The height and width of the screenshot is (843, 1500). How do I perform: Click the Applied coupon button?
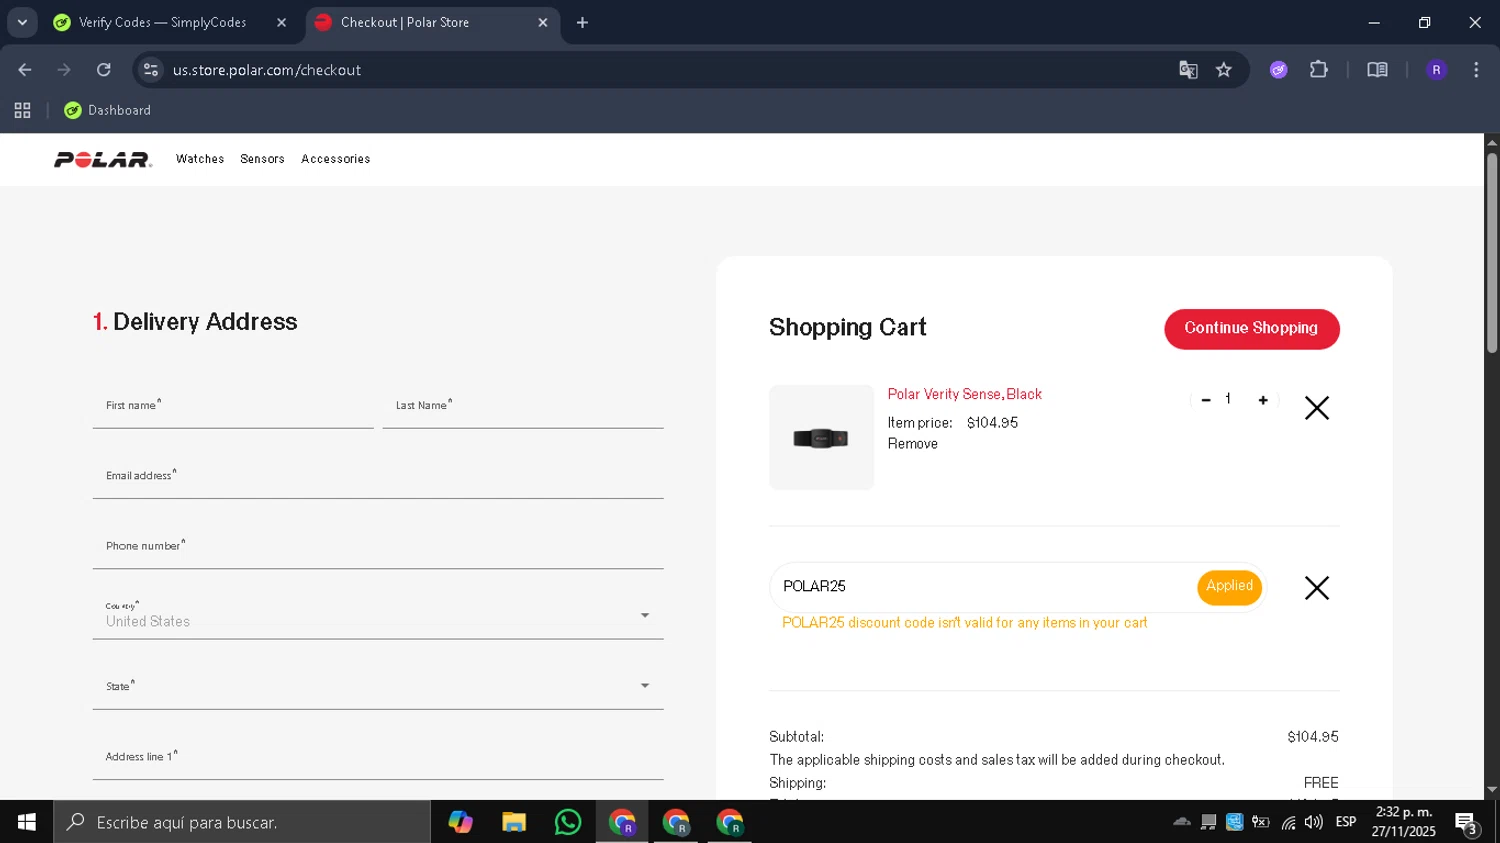tap(1229, 587)
